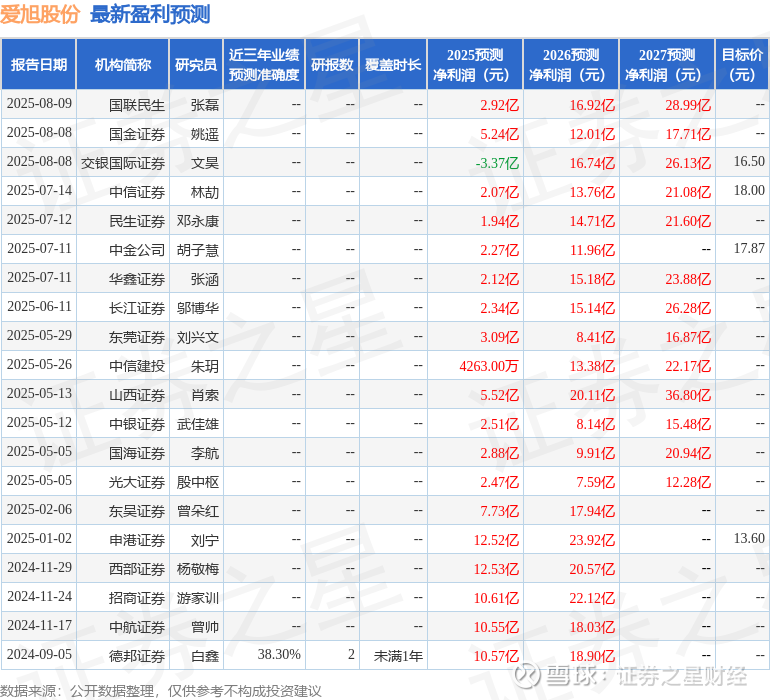Screen dimensions: 770x700
Task: Click researcher 杨敬梅 cell
Action: pyautogui.click(x=198, y=568)
